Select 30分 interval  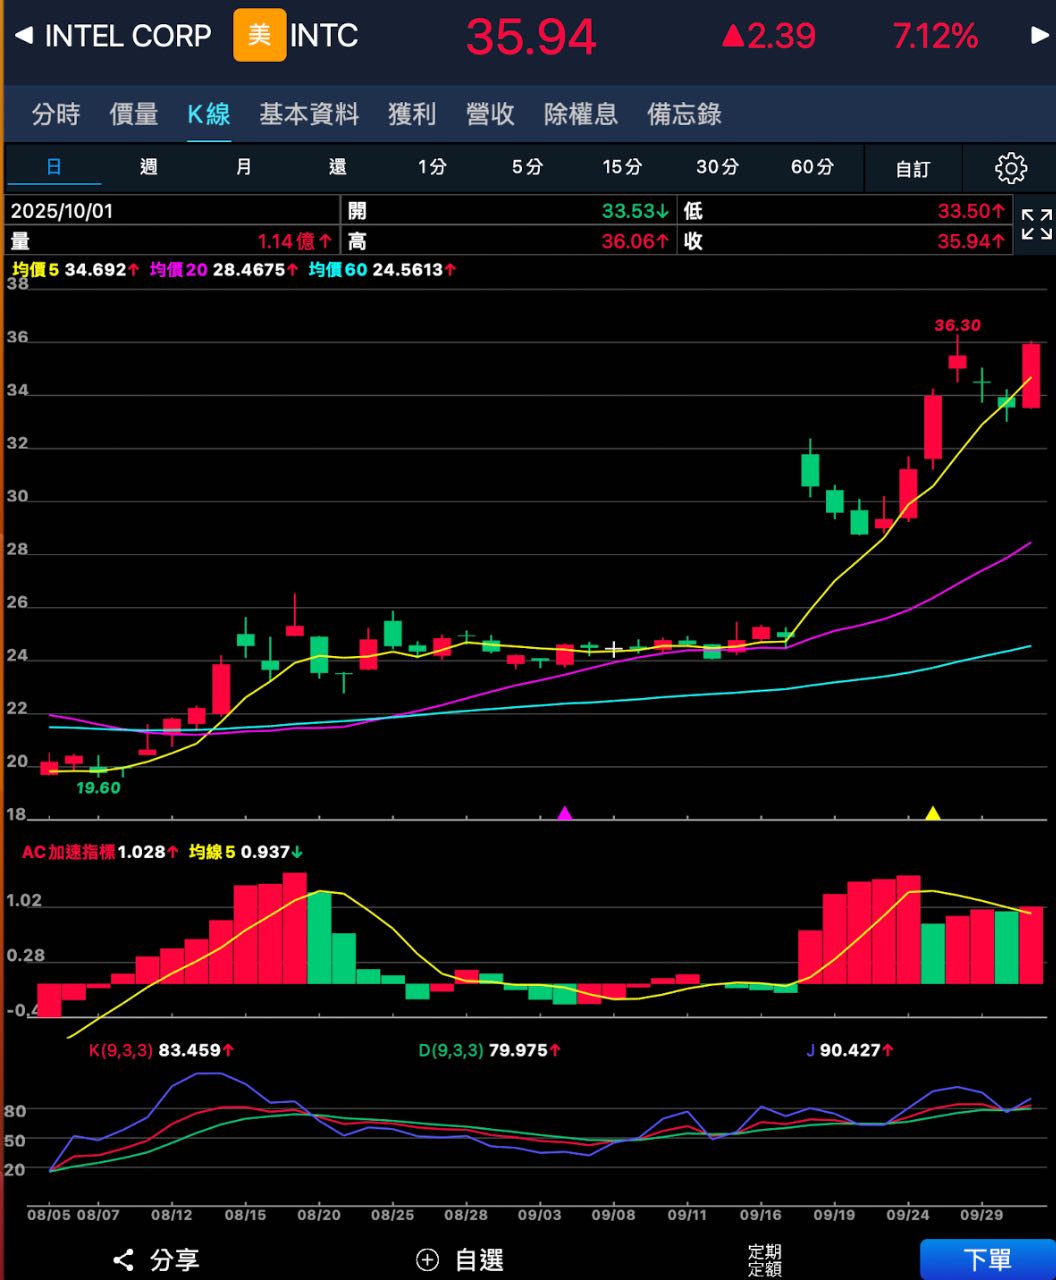point(717,167)
